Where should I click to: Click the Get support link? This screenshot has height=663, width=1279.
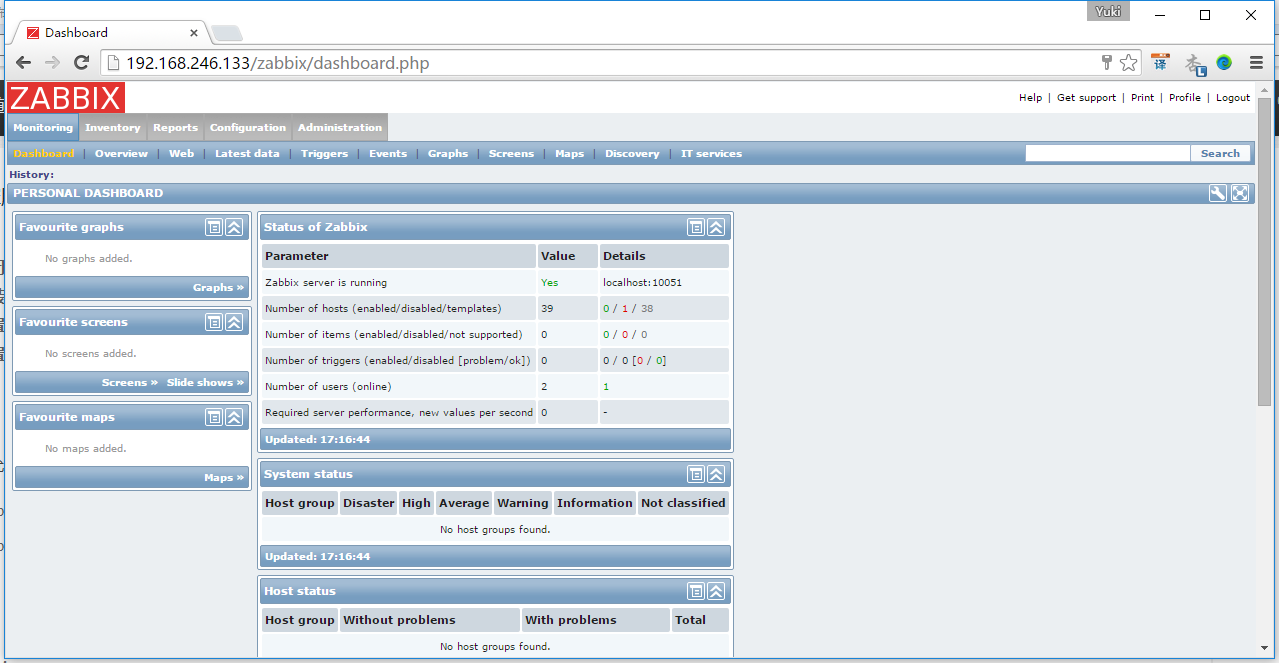[x=1086, y=98]
